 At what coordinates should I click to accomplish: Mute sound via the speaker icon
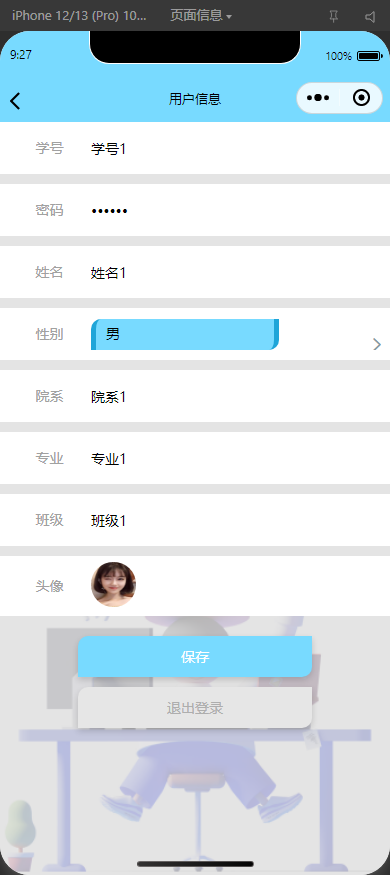click(x=370, y=17)
